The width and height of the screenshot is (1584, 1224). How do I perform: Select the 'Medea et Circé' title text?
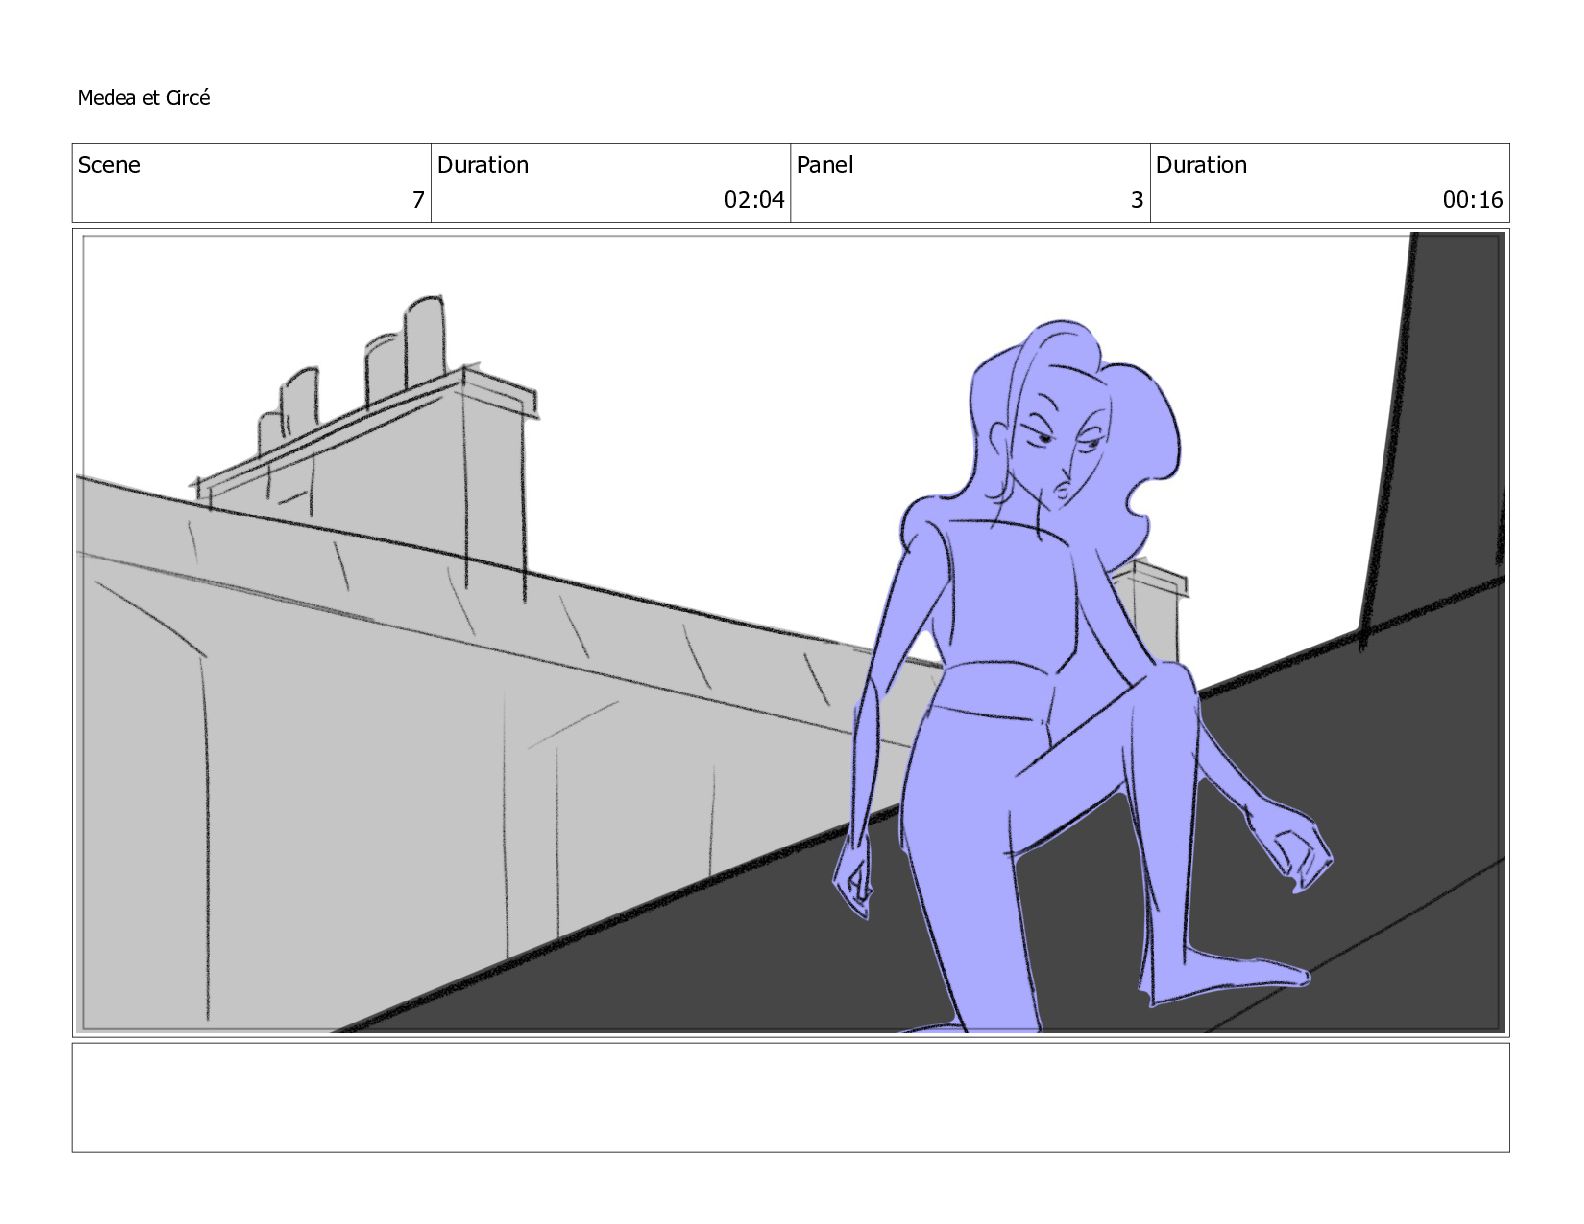click(x=144, y=98)
